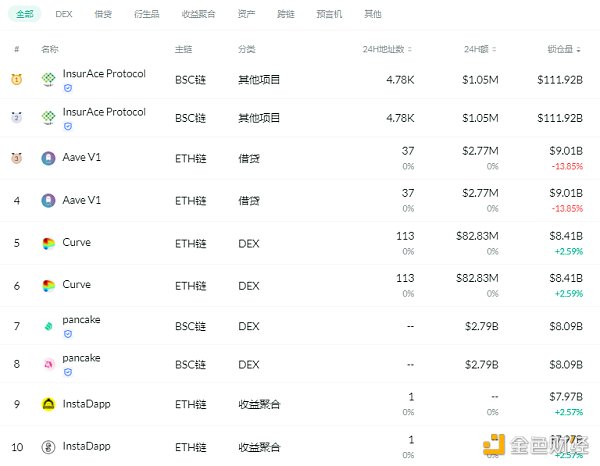Click $111.92B in the gold medal row
Screen dimensions: 600x466
(560, 80)
